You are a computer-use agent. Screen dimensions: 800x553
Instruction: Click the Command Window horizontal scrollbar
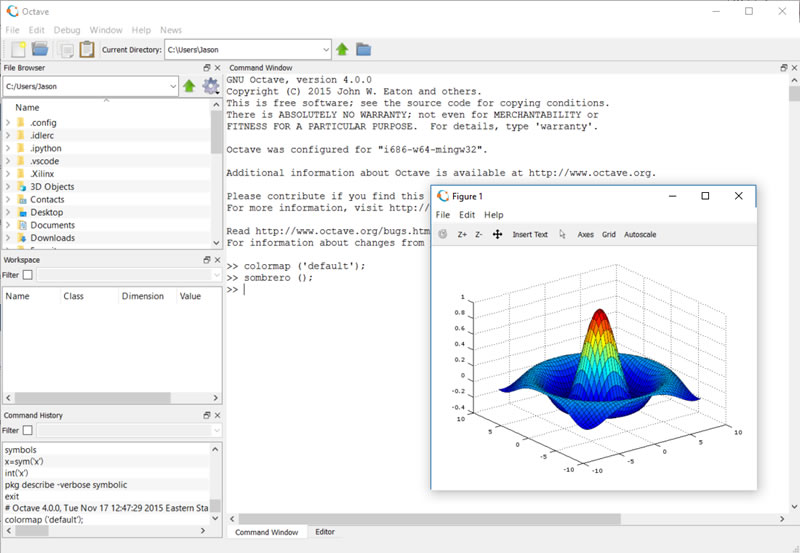click(x=430, y=519)
